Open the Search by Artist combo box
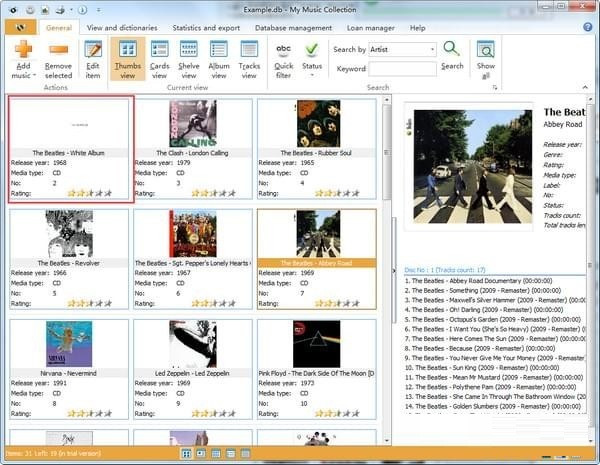The height and width of the screenshot is (465, 600). click(x=403, y=49)
